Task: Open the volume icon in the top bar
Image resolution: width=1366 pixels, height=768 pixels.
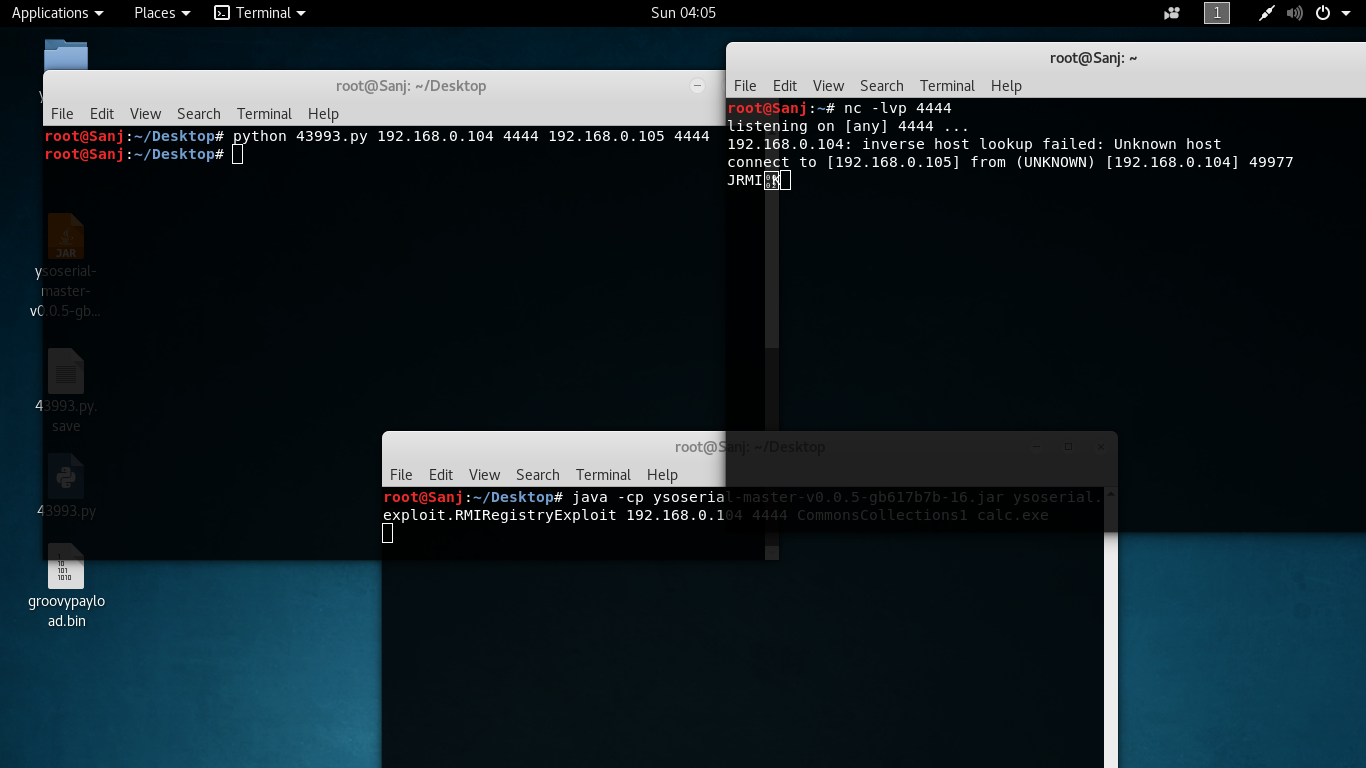Action: tap(1295, 13)
